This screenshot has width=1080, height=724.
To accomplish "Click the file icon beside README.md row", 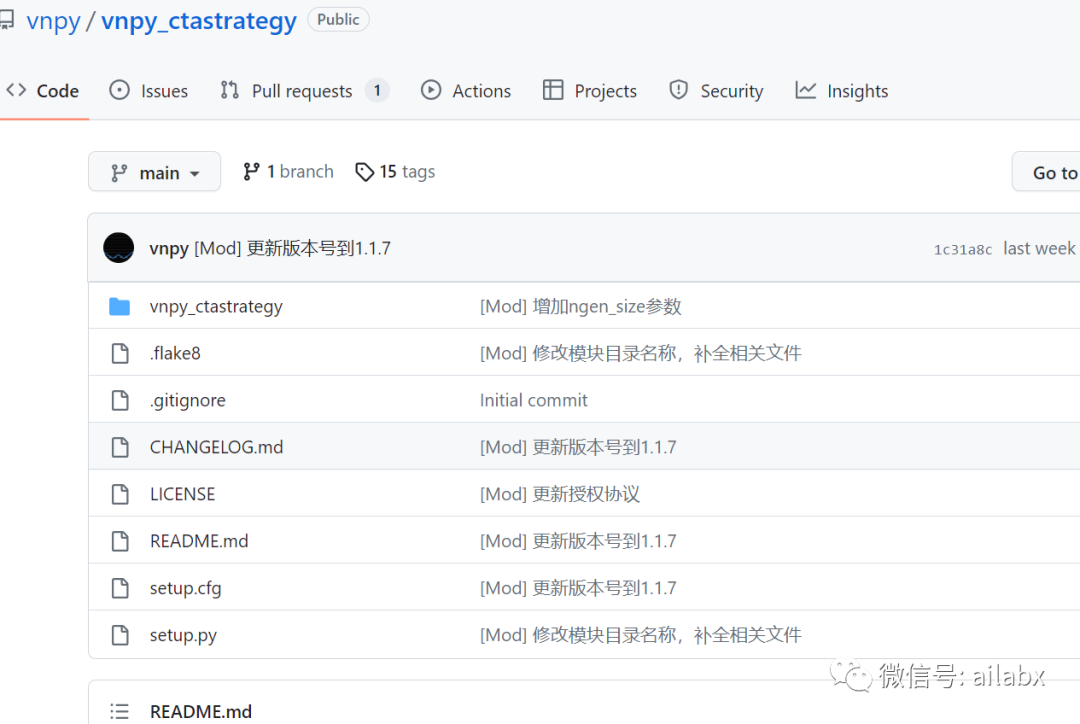I will (x=120, y=541).
